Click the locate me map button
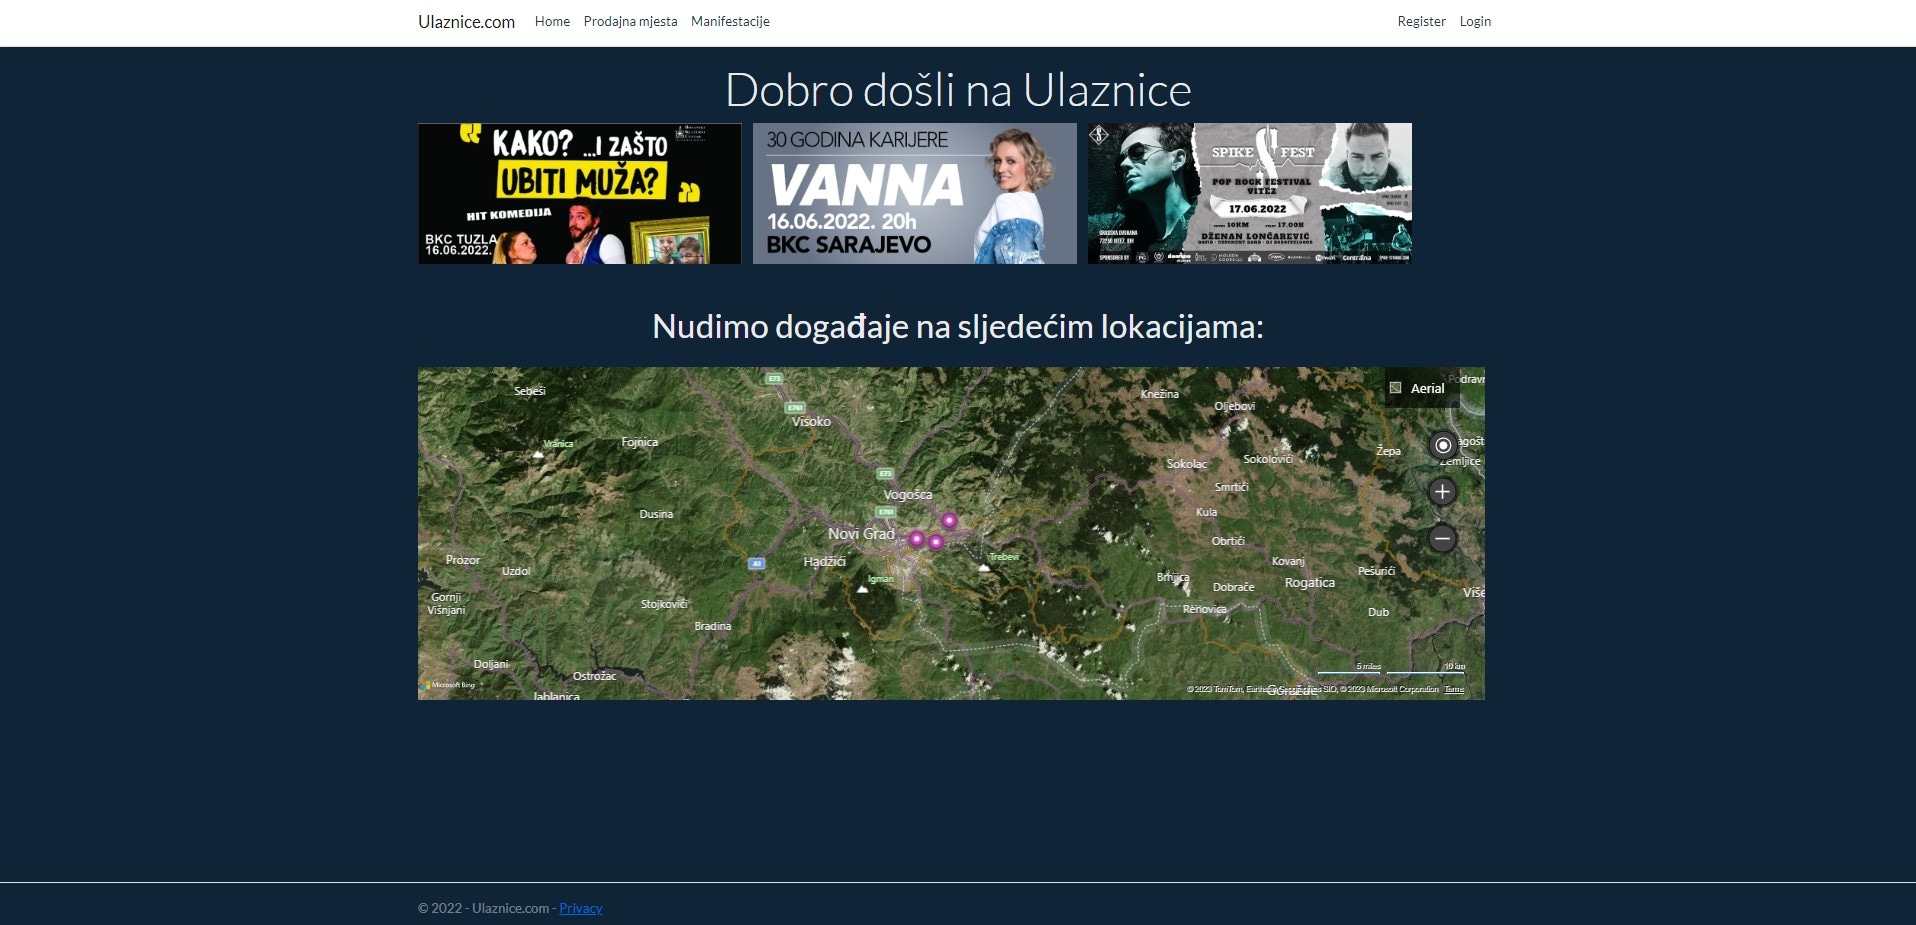Viewport: 1916px width, 925px height. click(x=1442, y=445)
